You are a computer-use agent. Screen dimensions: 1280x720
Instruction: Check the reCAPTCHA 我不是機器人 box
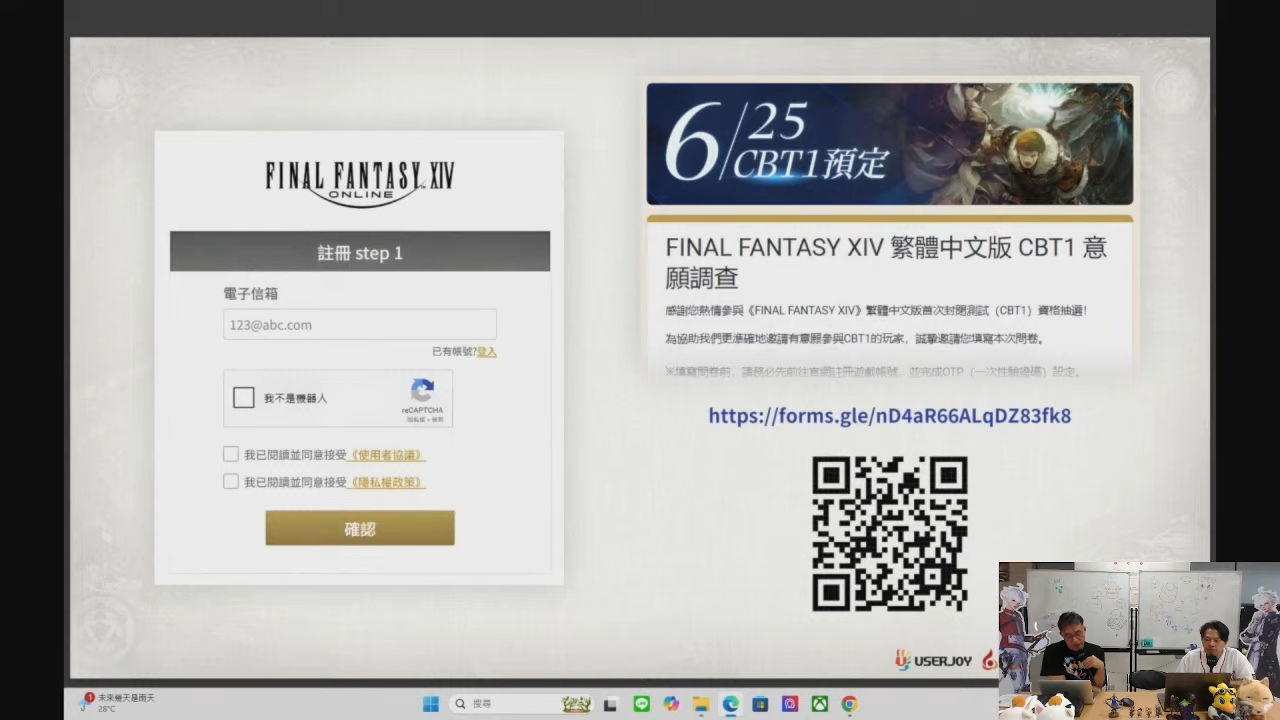pyautogui.click(x=244, y=398)
